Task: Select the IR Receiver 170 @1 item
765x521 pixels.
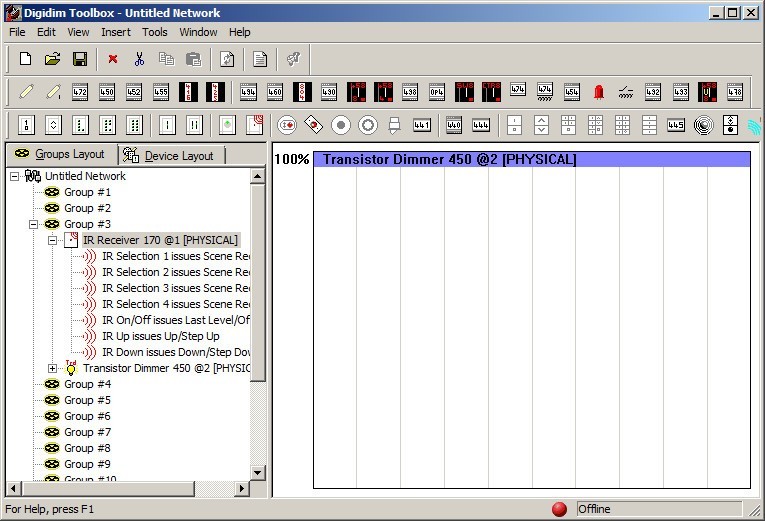Action: pyautogui.click(x=161, y=240)
